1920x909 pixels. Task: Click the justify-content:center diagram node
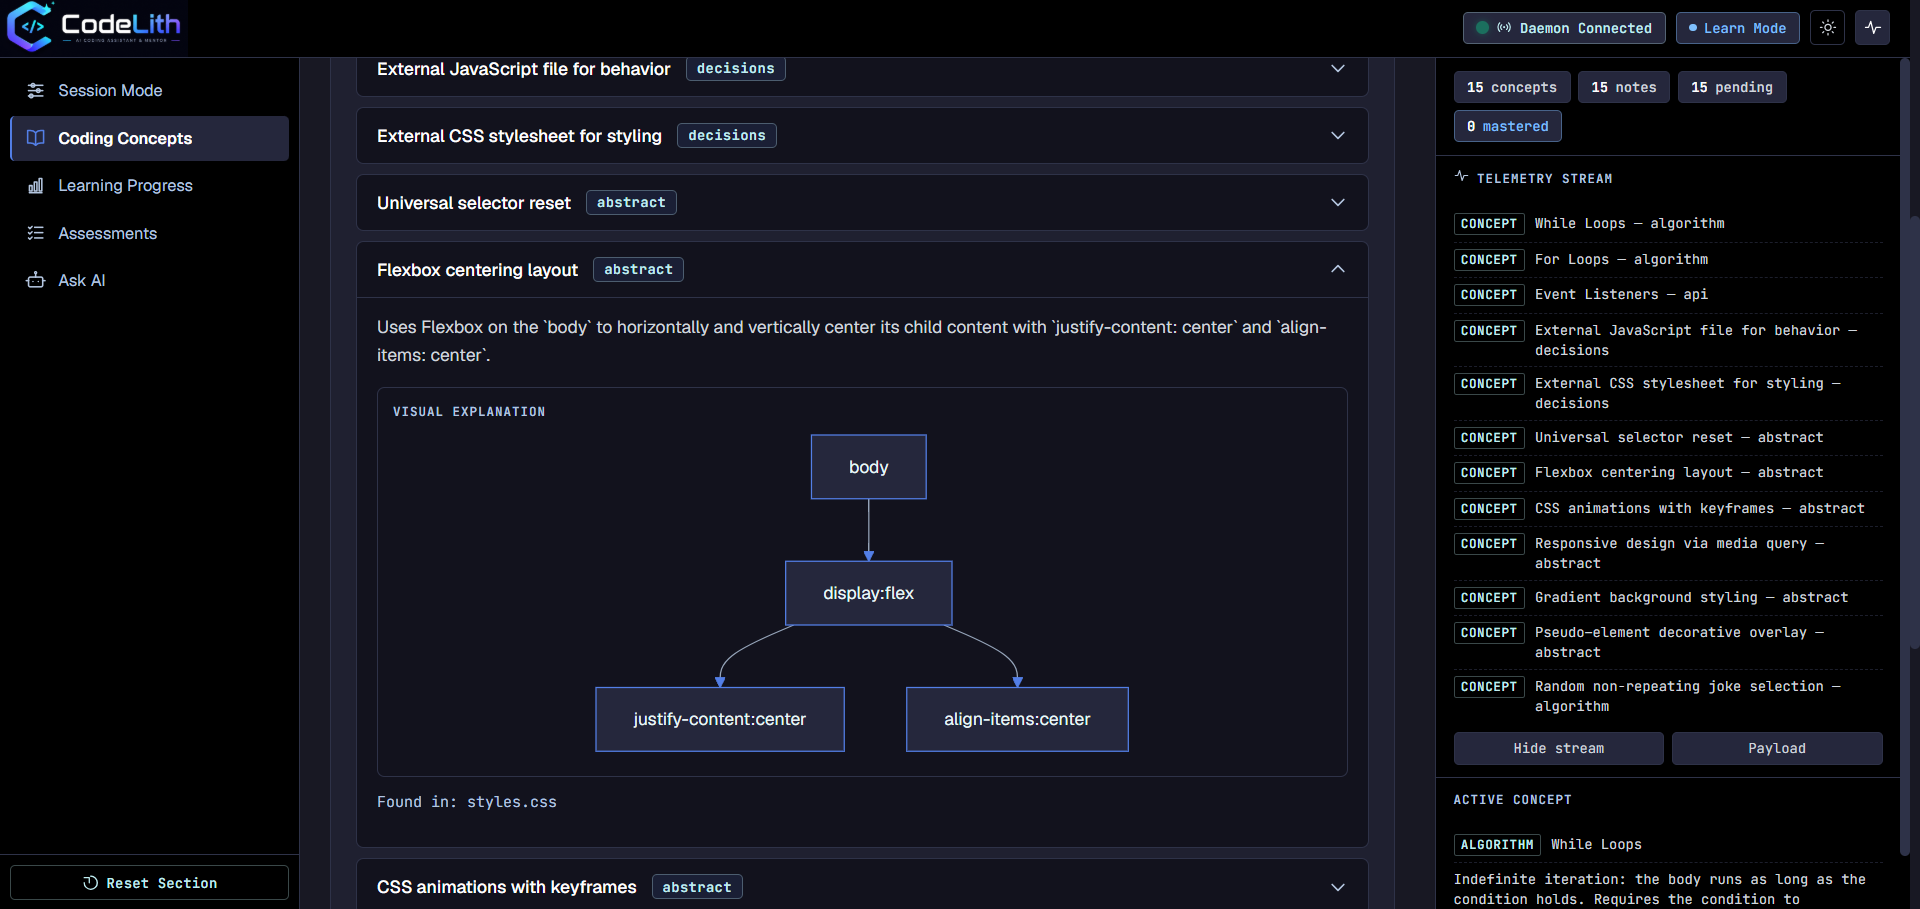720,719
